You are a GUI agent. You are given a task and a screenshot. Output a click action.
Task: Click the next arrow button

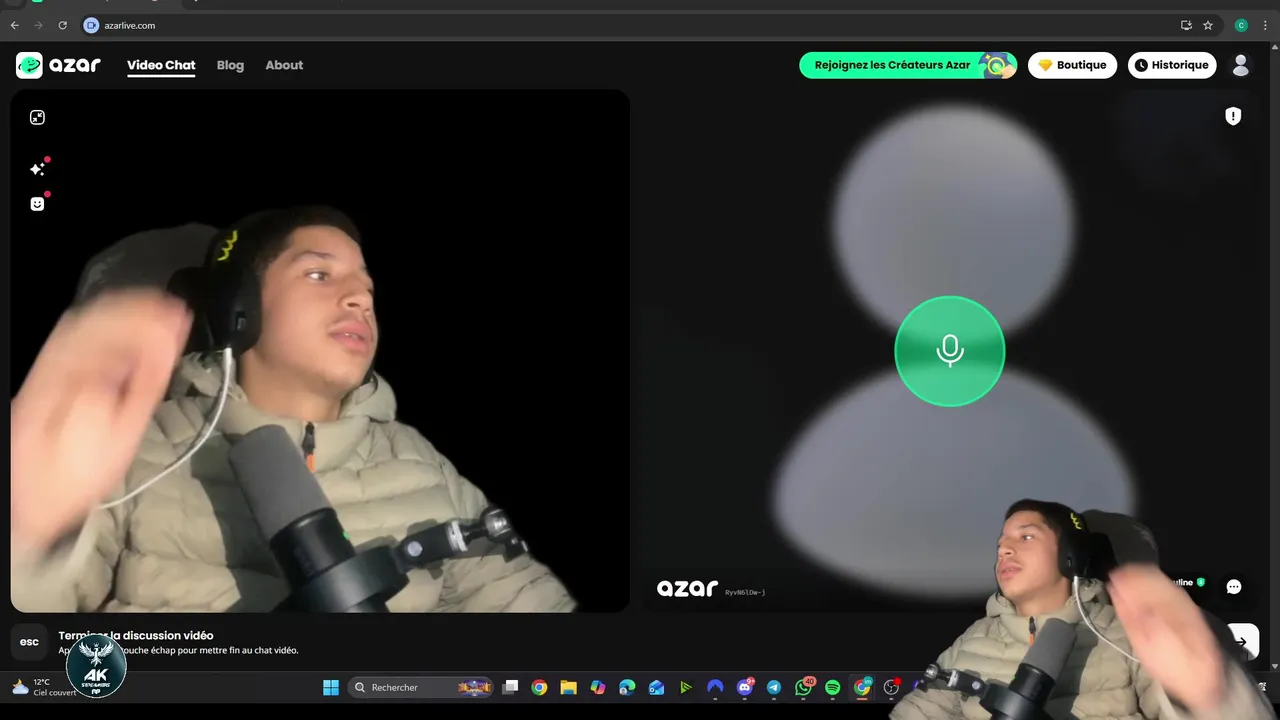(1241, 642)
